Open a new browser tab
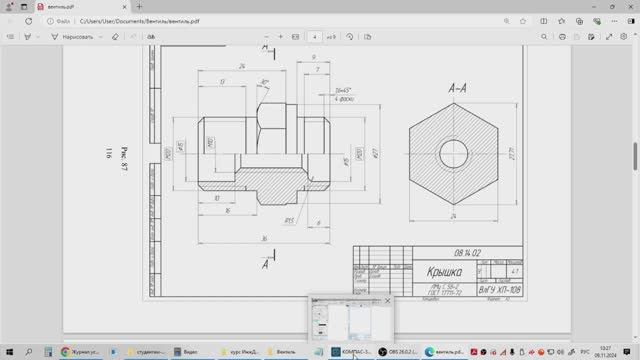The width and height of the screenshot is (640, 360). [139, 7]
